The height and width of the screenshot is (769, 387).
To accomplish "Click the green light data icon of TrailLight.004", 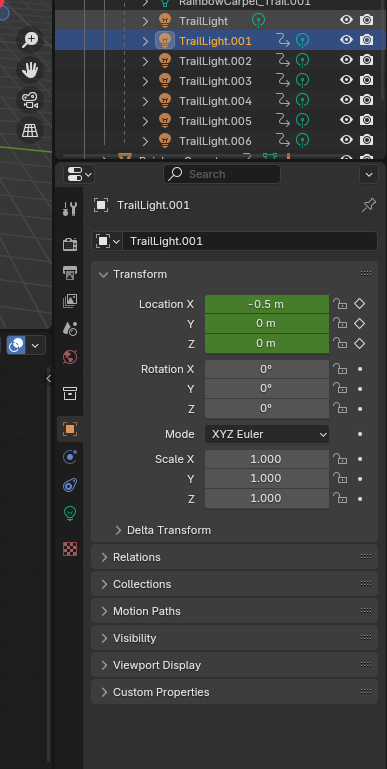I will point(303,101).
